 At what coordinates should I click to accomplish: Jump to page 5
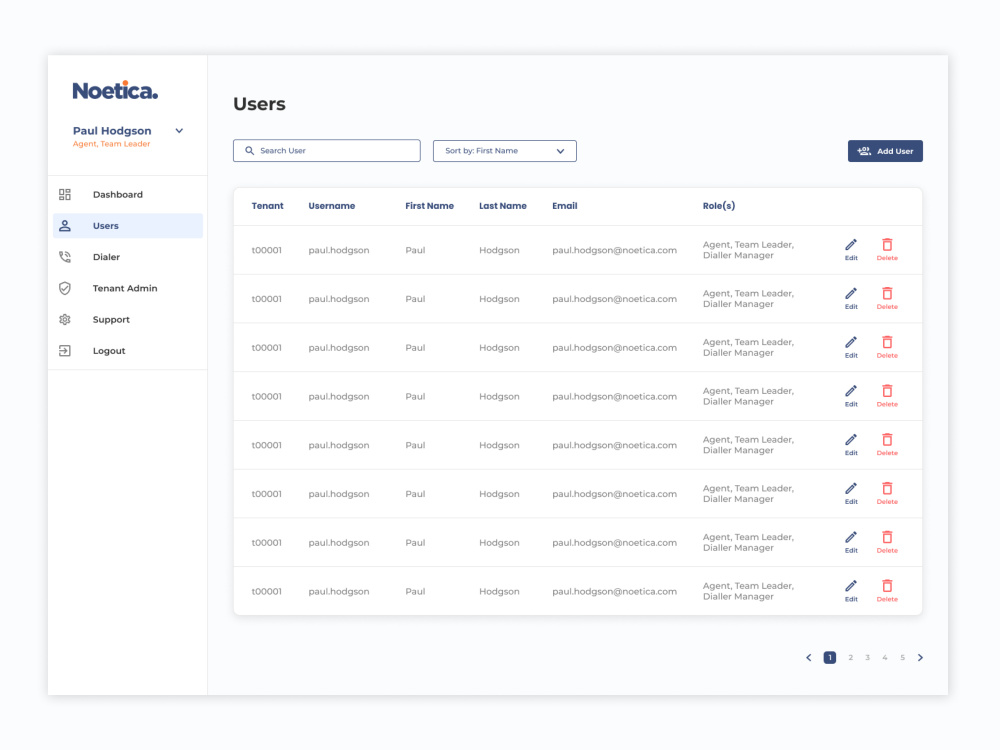point(902,658)
